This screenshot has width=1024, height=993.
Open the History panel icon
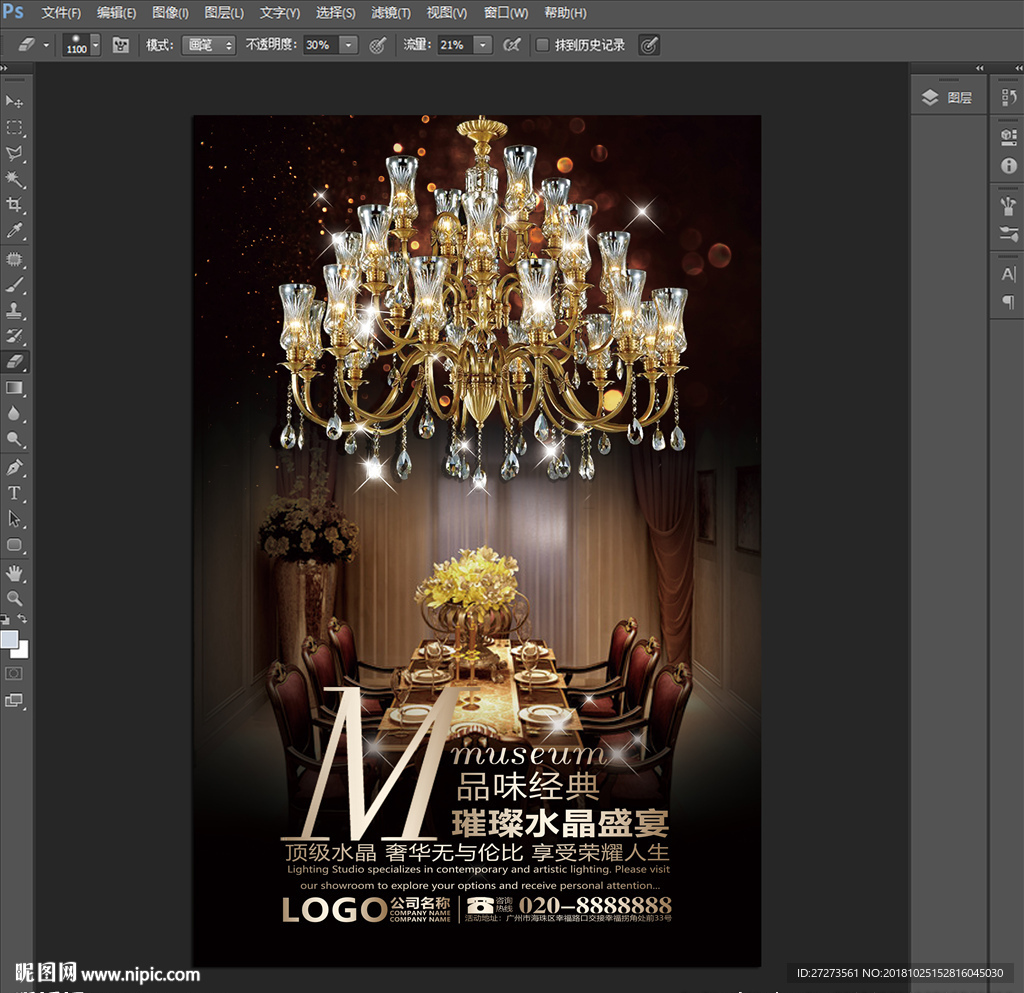[x=1008, y=98]
